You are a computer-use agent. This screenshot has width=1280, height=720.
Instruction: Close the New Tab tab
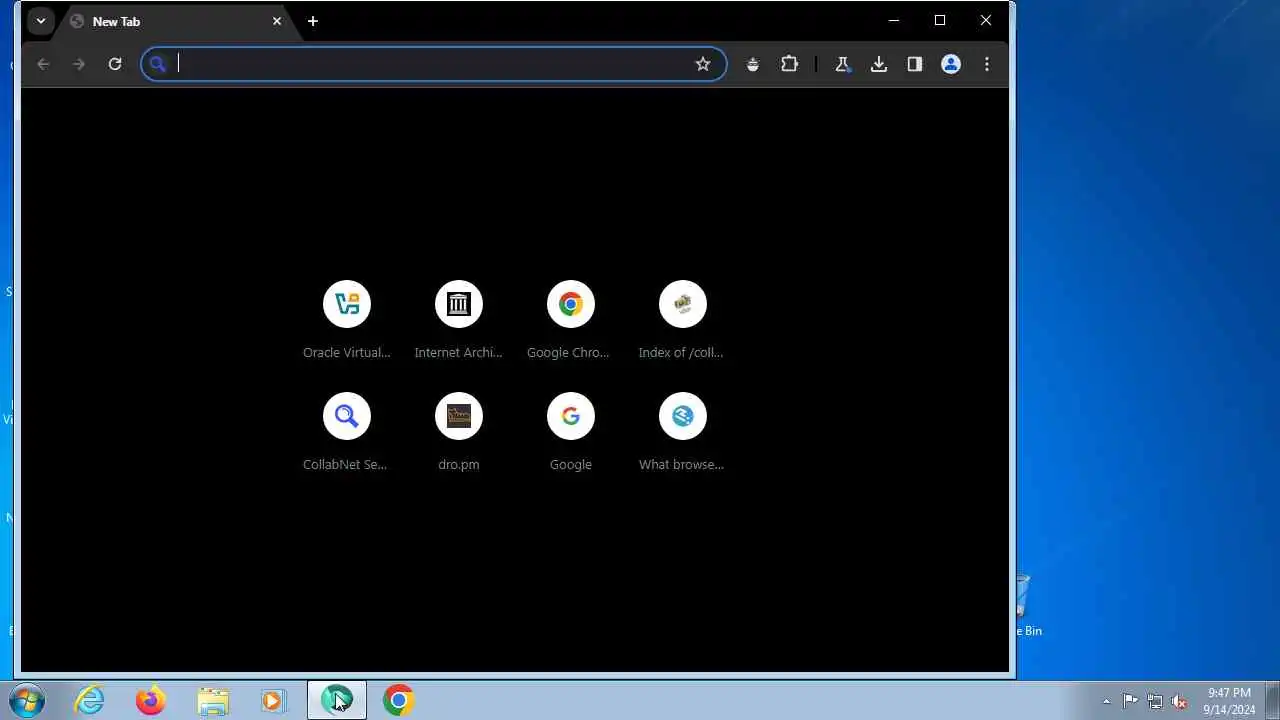tap(277, 21)
